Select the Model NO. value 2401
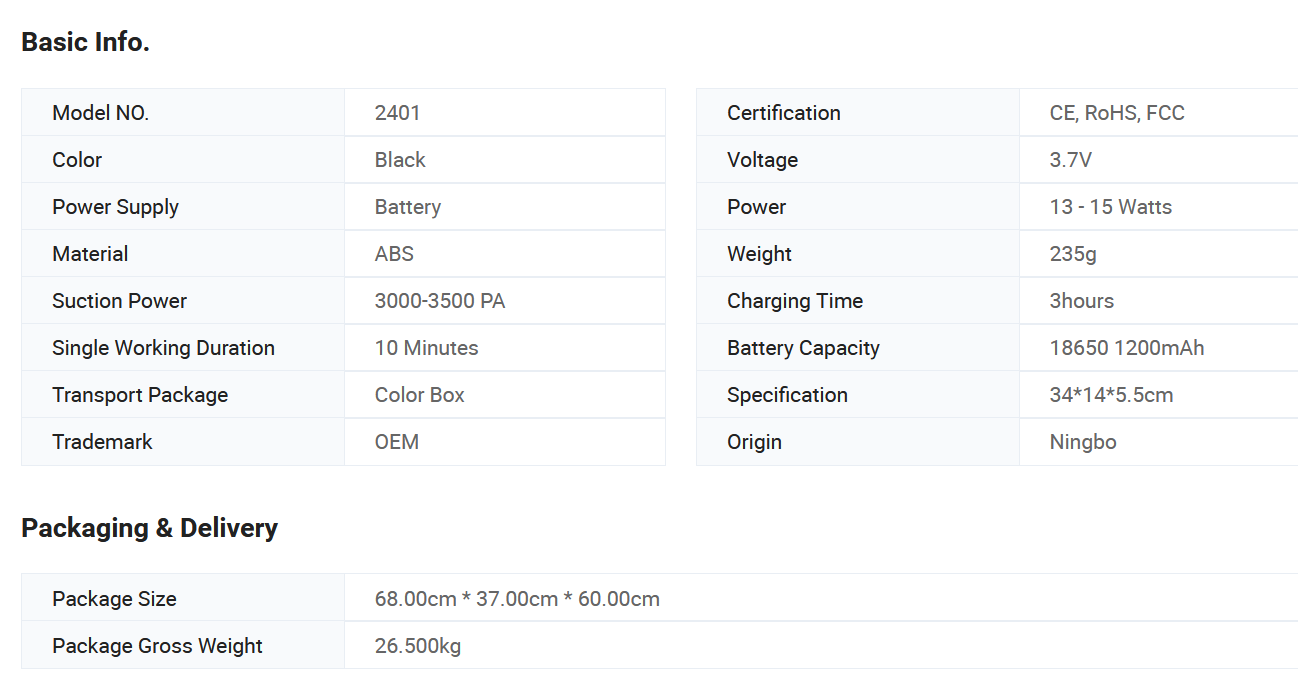 398,113
